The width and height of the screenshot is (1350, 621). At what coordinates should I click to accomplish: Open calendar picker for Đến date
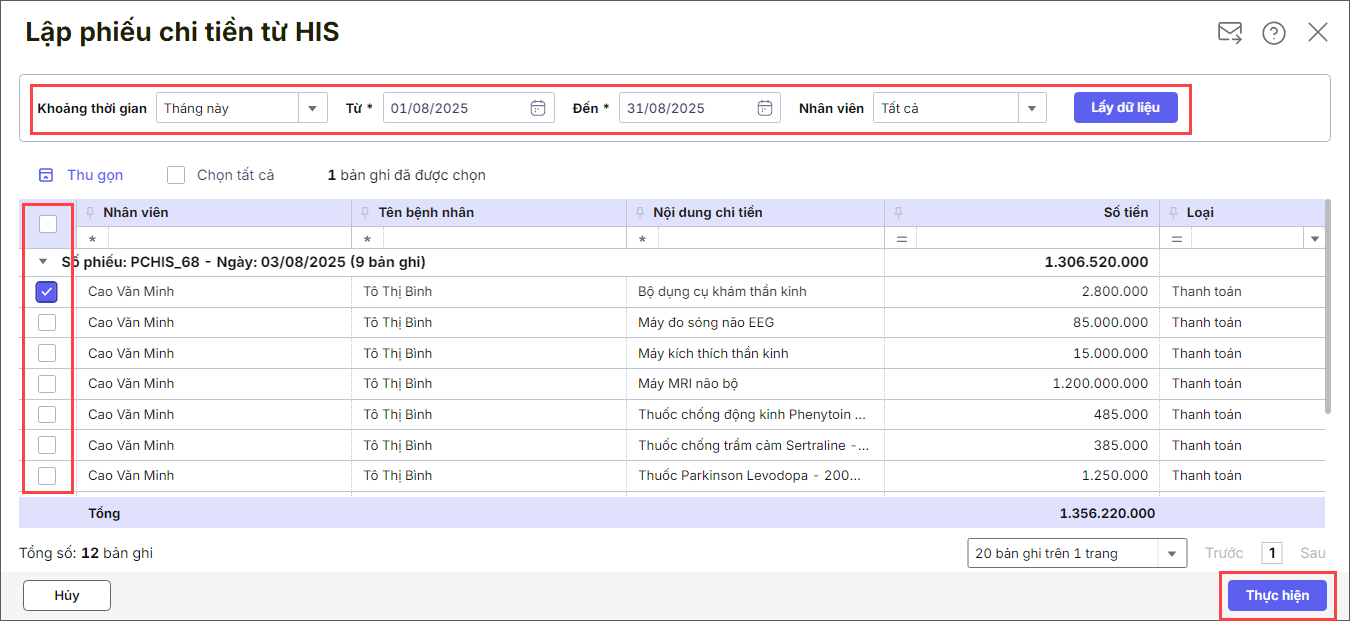point(764,108)
